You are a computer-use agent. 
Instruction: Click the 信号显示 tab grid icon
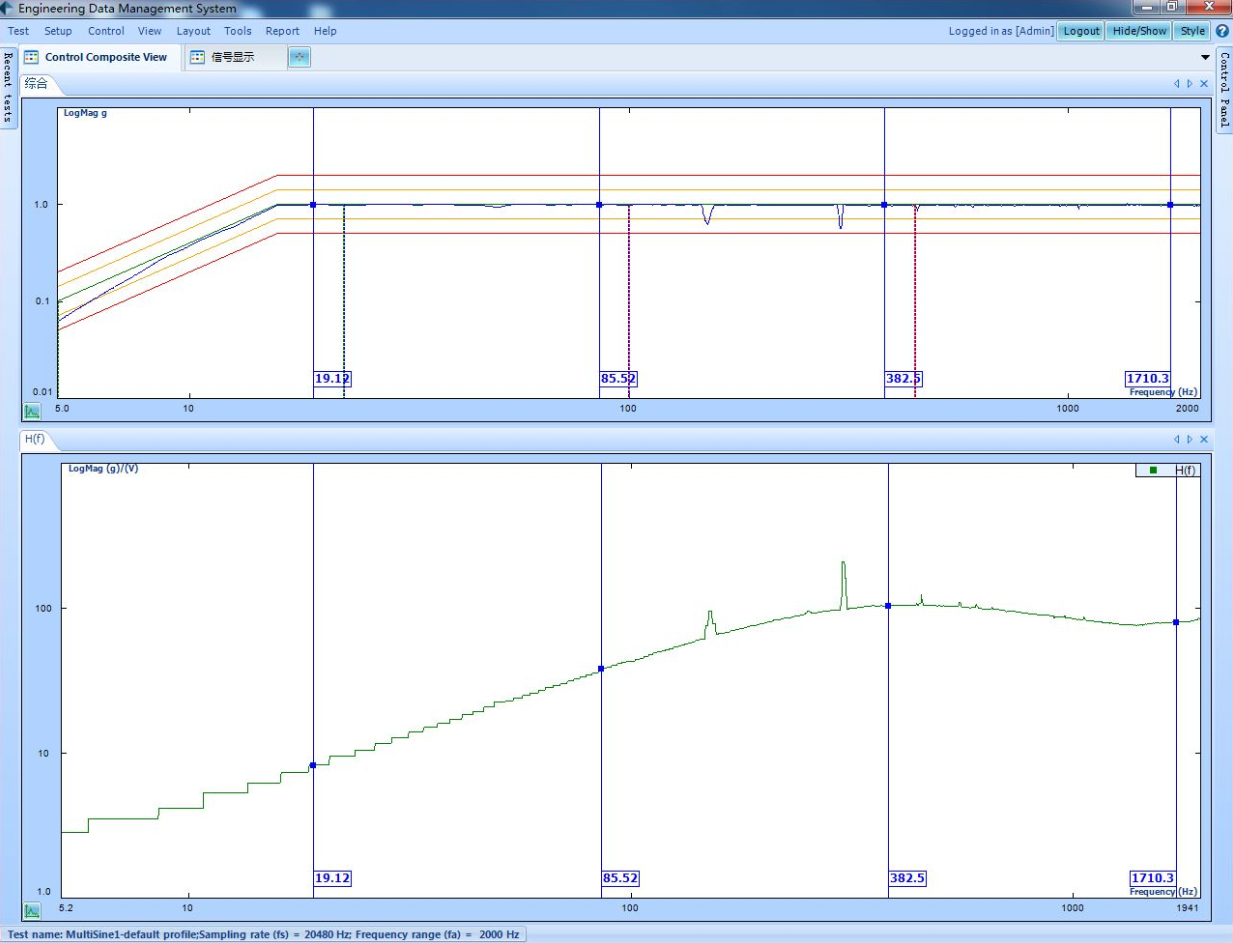[x=197, y=57]
